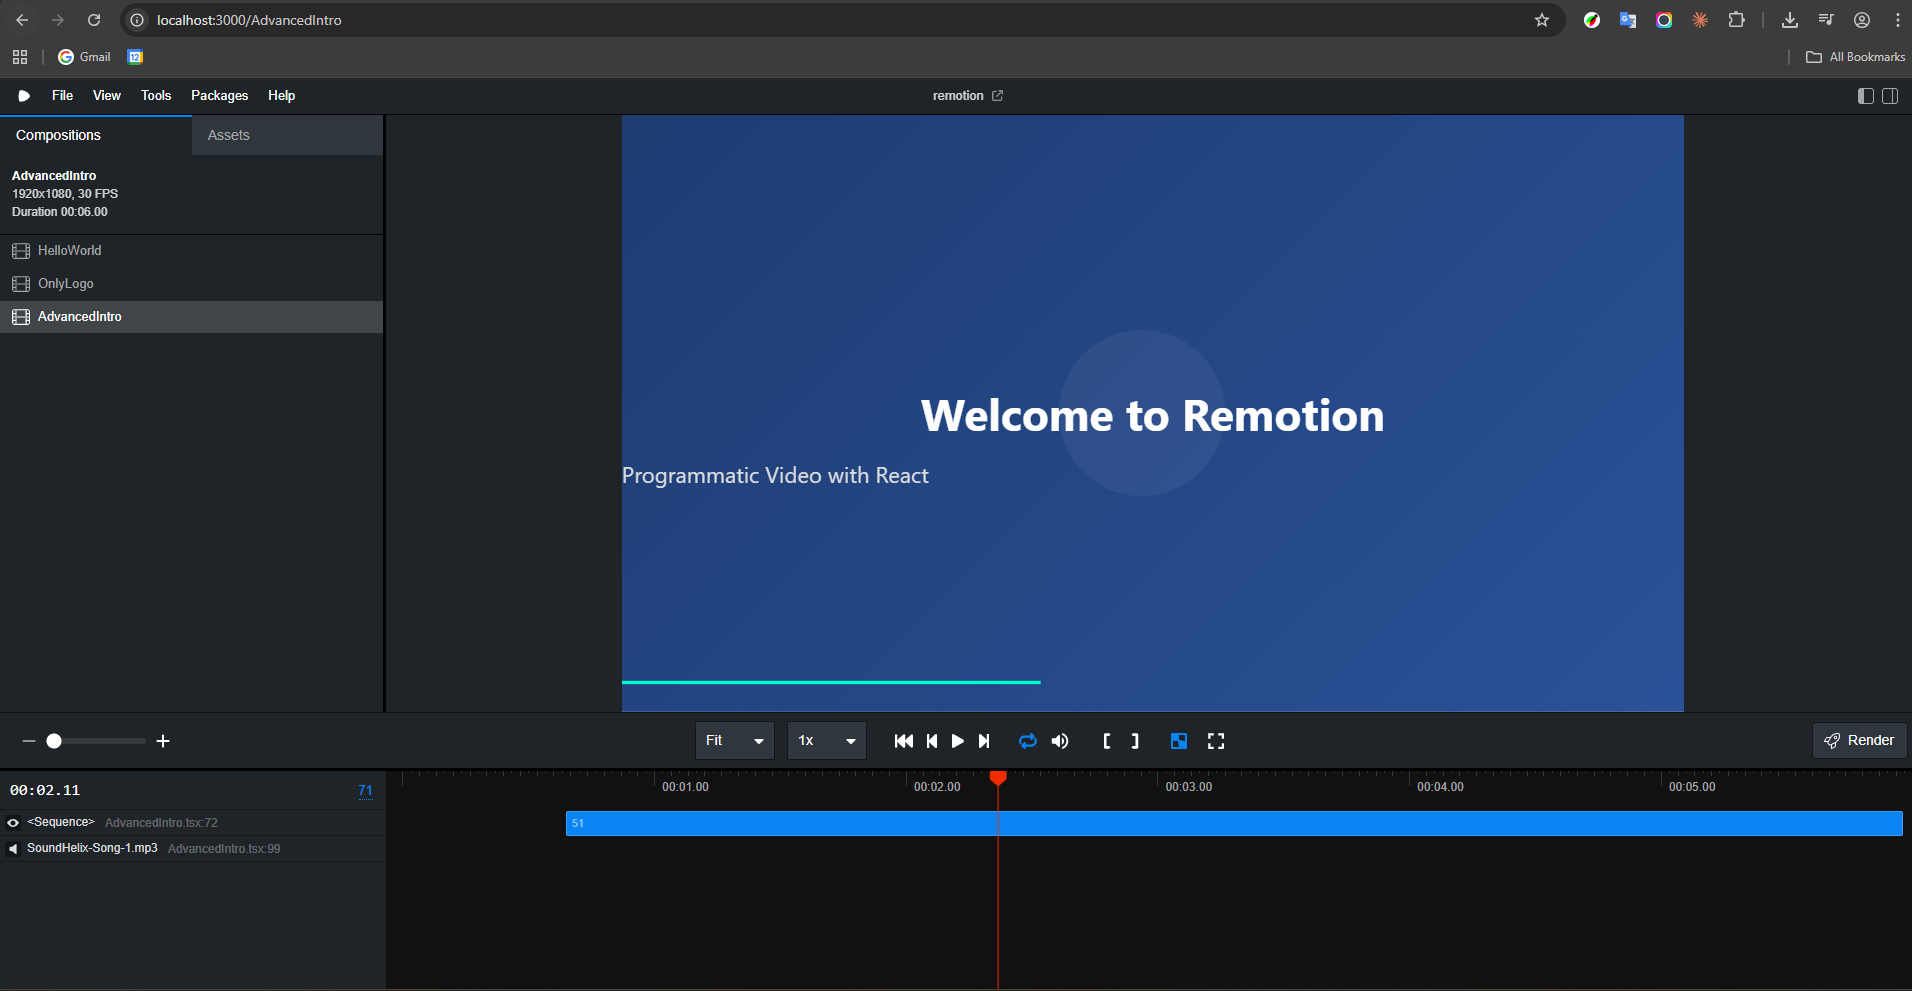Switch to the Assets tab
1912x991 pixels.
pyautogui.click(x=229, y=135)
